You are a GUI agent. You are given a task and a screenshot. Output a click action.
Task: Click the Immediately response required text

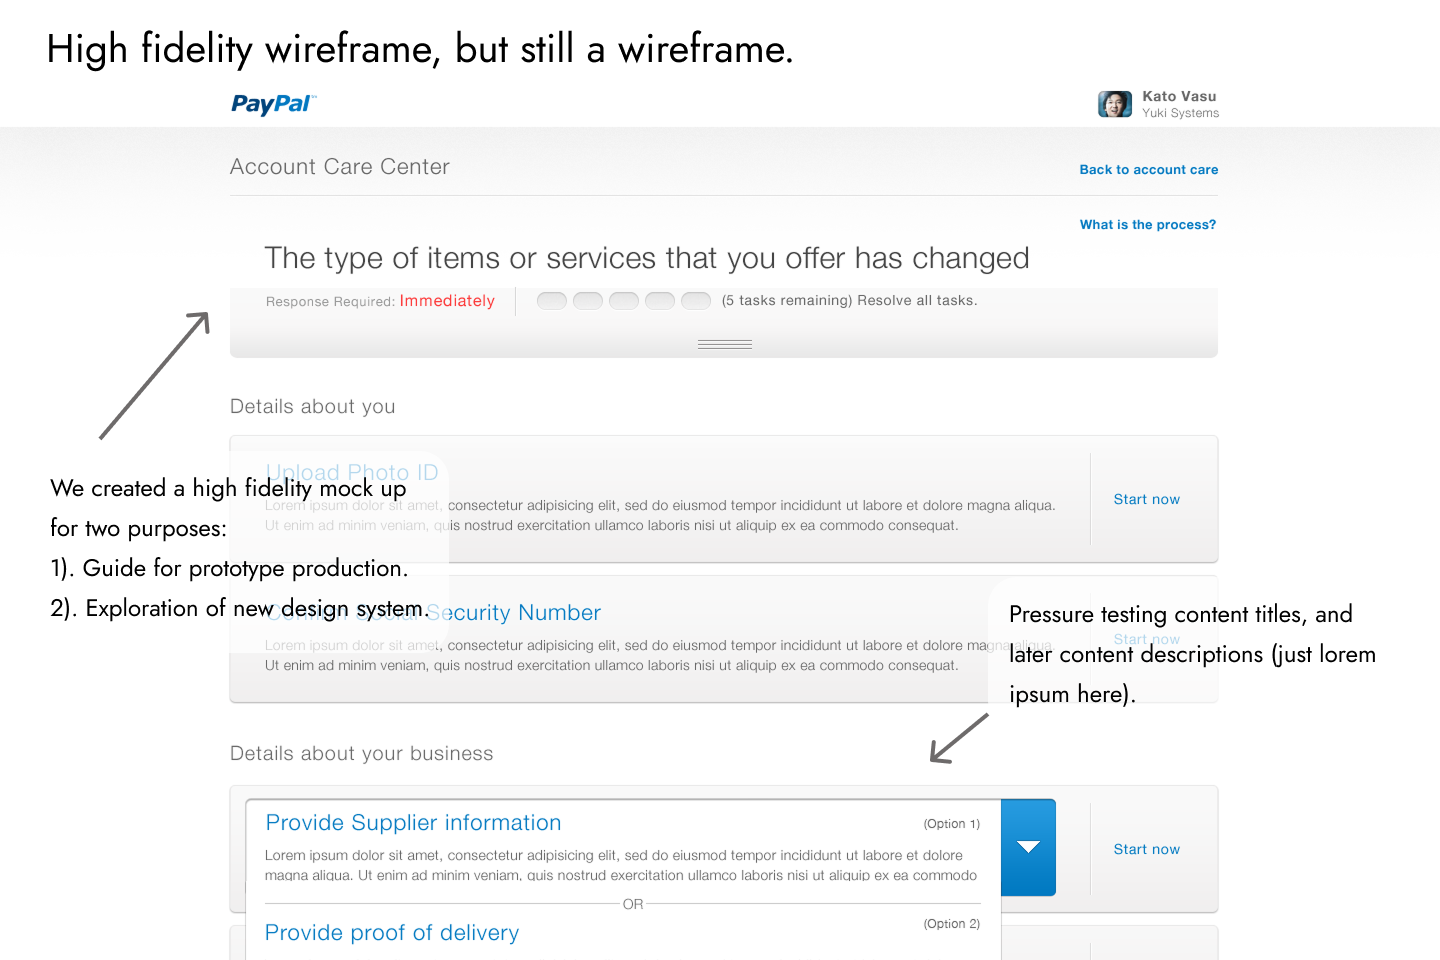click(447, 301)
